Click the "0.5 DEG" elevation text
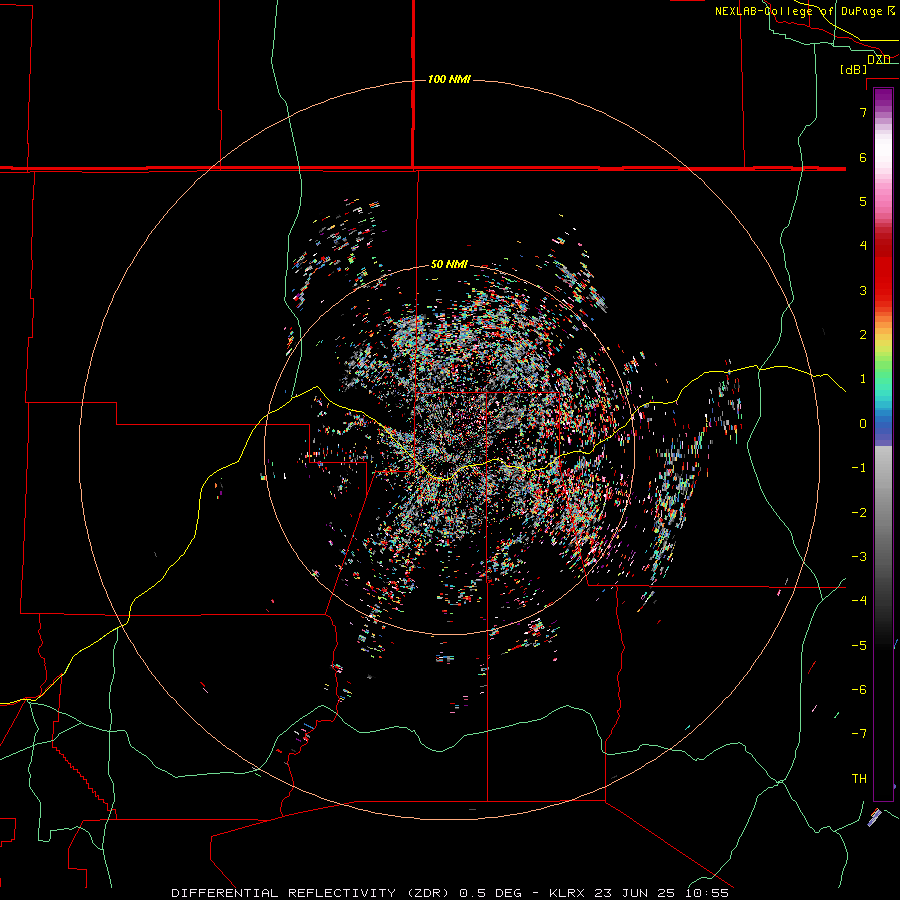Image resolution: width=900 pixels, height=900 pixels. (x=491, y=893)
